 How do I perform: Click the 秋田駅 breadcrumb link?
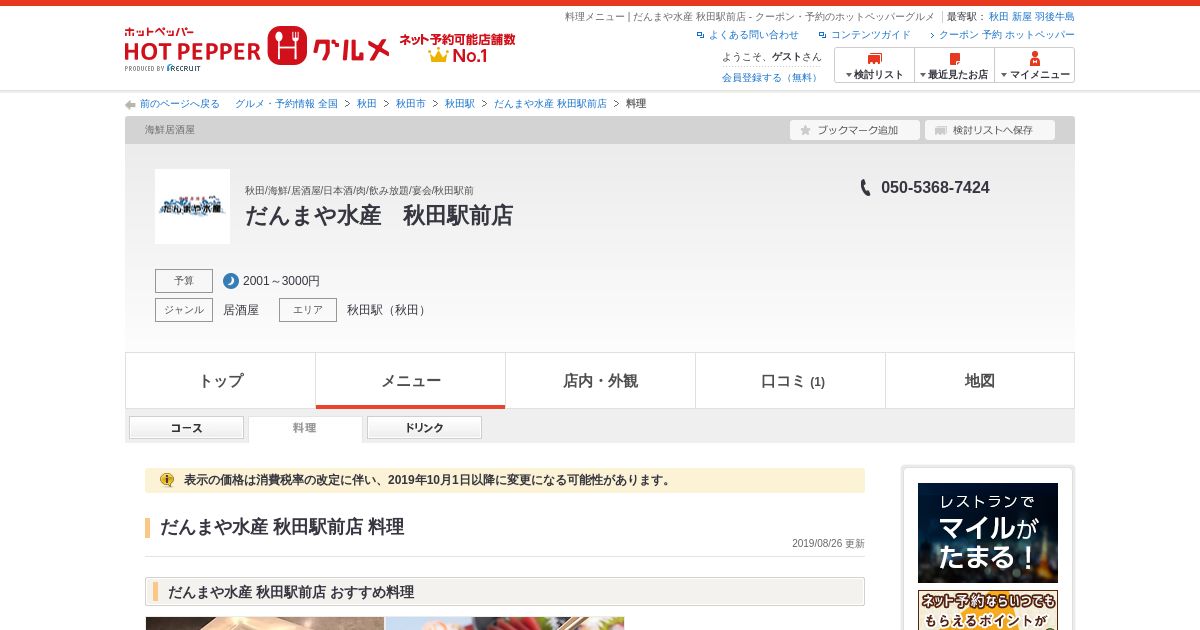459,104
